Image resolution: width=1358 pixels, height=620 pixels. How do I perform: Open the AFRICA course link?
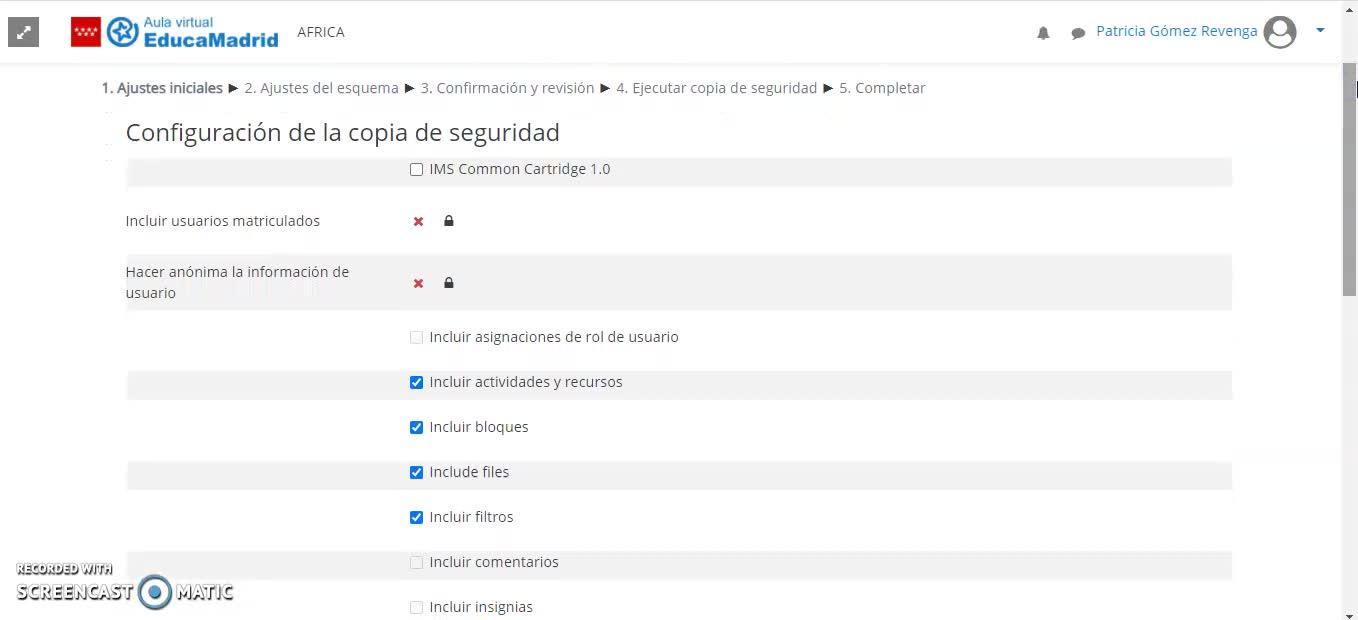coord(321,32)
